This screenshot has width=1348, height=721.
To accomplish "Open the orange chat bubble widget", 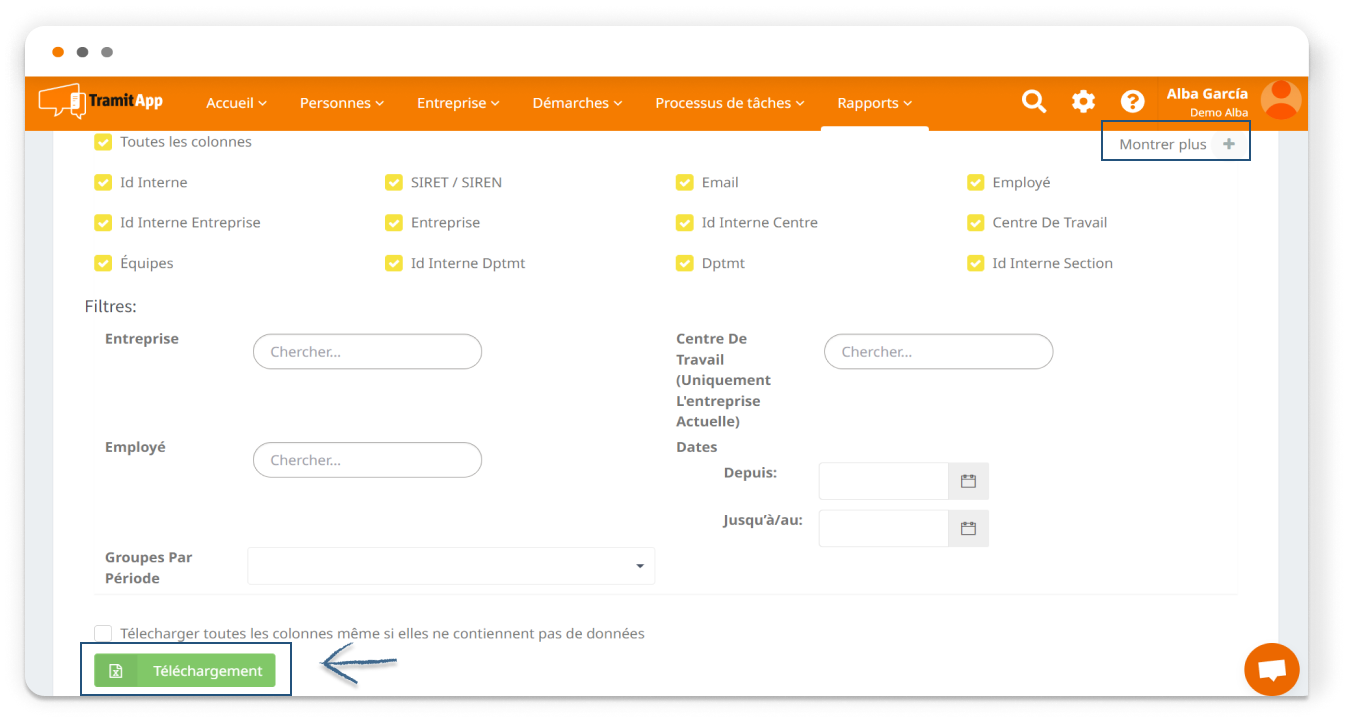I will click(x=1271, y=670).
